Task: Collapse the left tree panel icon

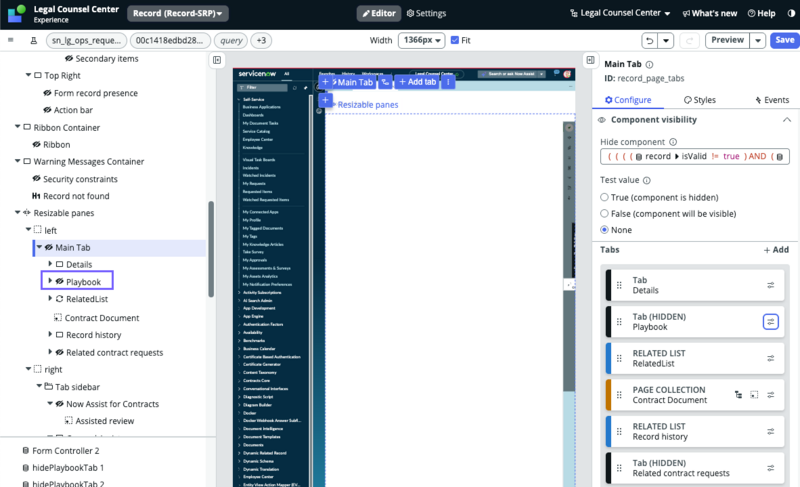Action: tap(217, 60)
